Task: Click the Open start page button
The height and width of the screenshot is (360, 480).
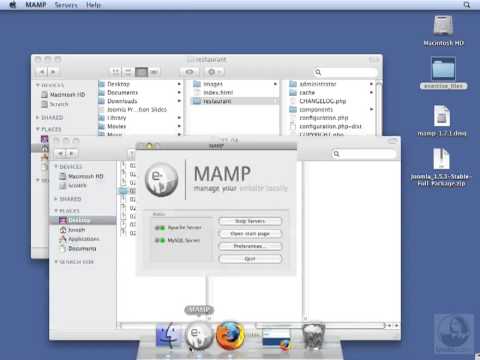Action: 250,234
